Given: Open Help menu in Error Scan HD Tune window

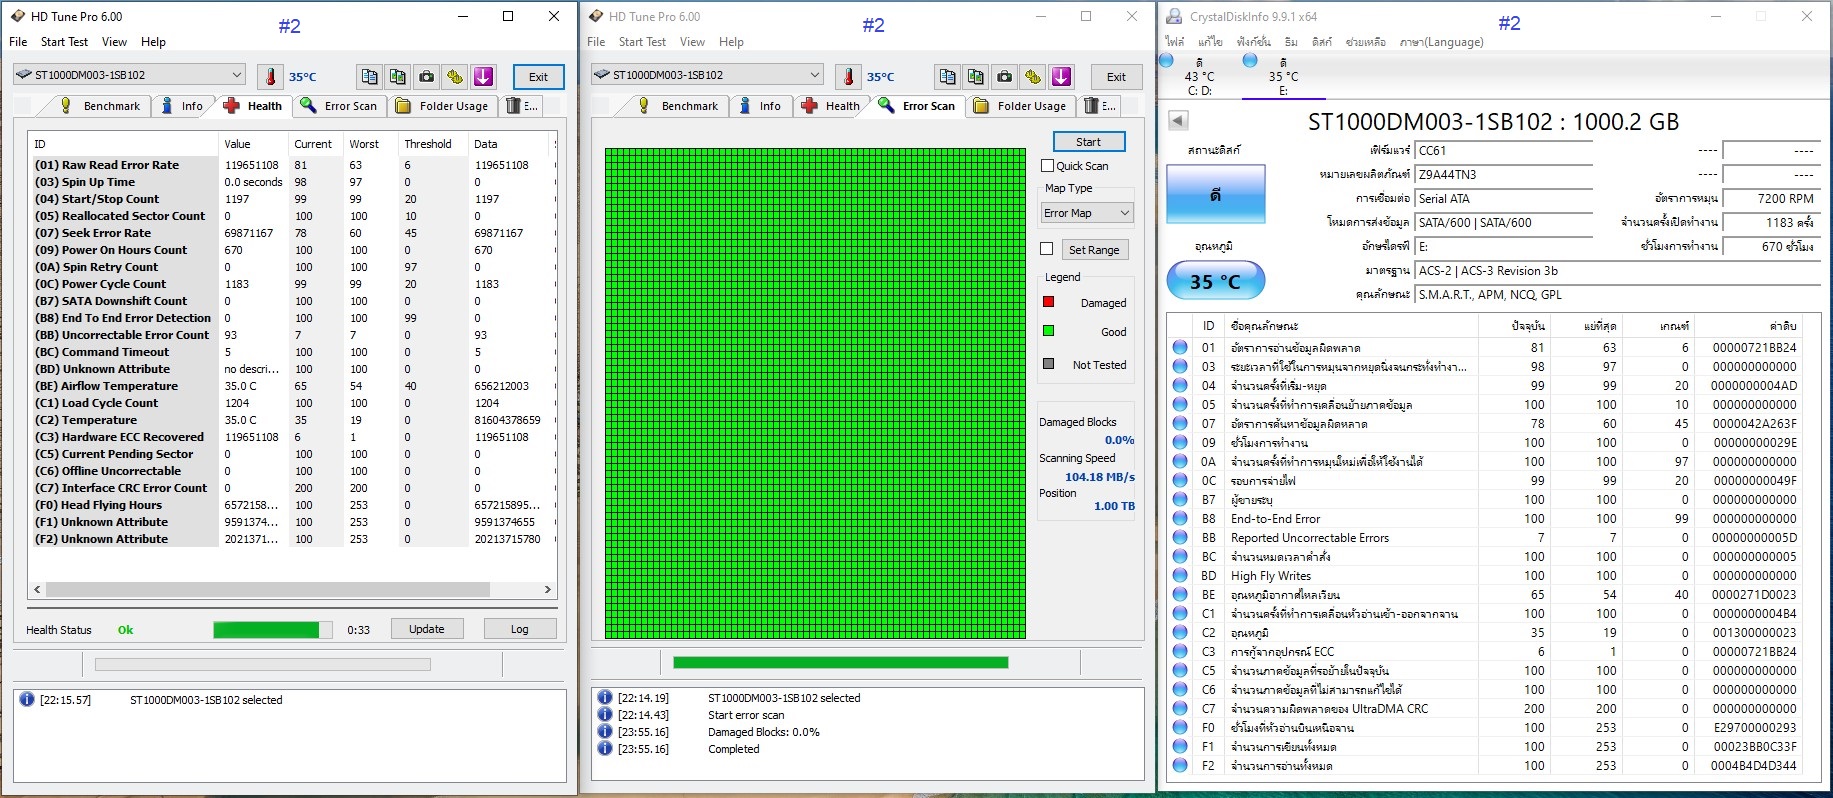Looking at the screenshot, I should pos(731,42).
